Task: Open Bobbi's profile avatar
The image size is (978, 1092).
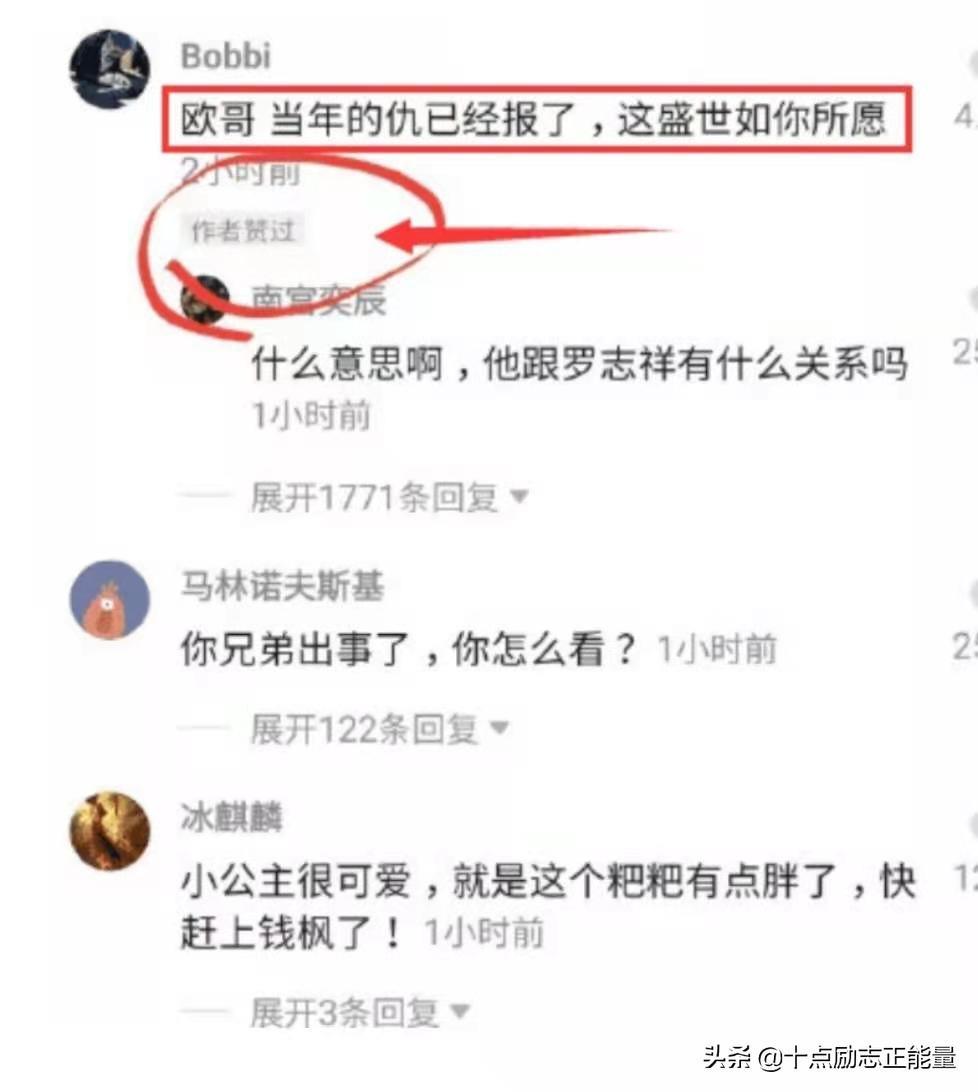Action: click(109, 69)
